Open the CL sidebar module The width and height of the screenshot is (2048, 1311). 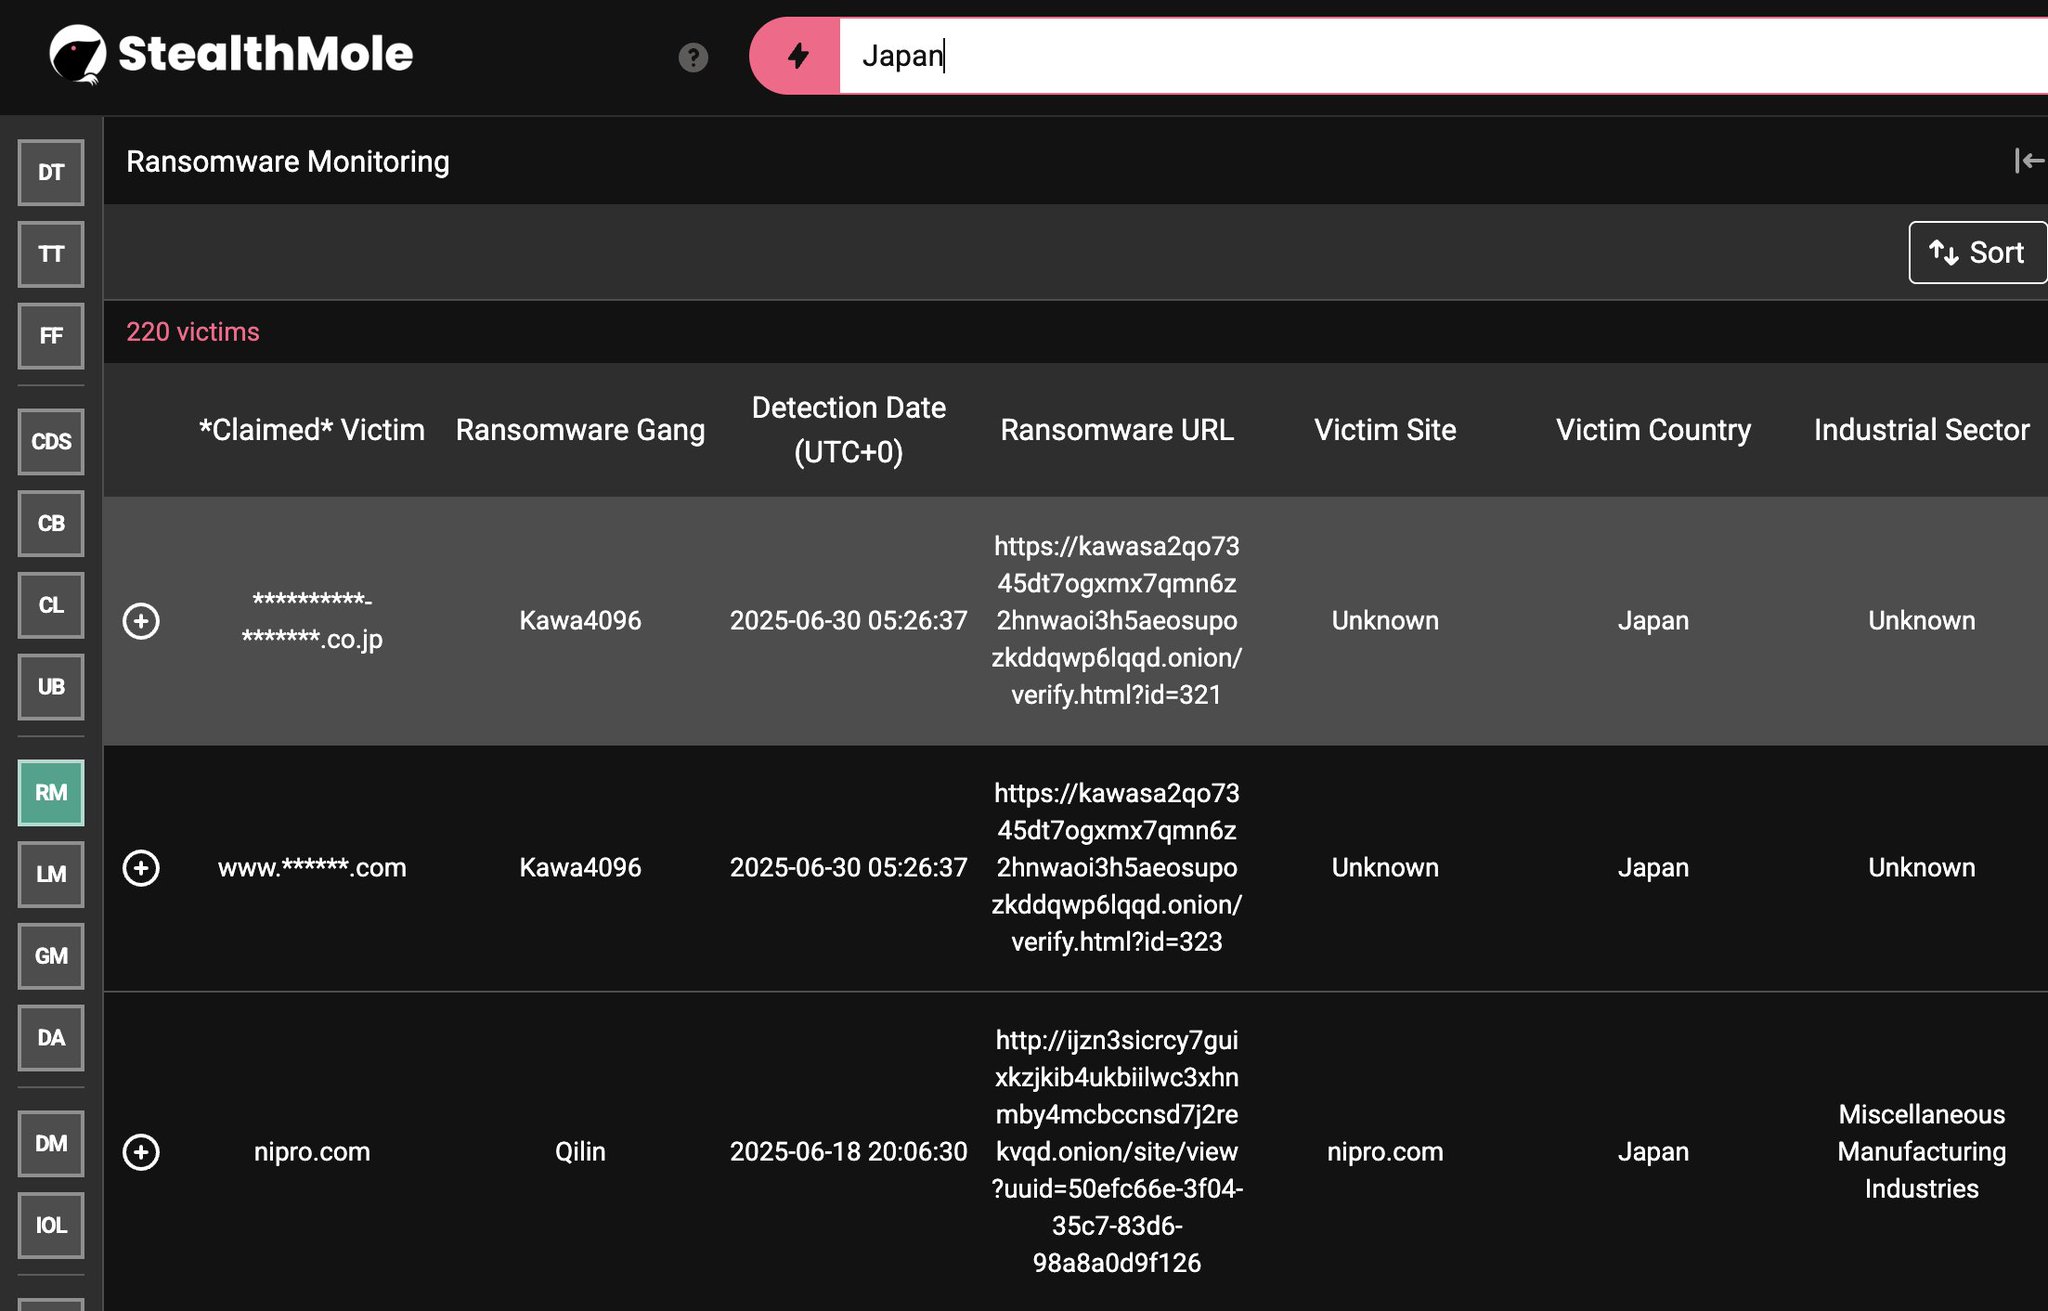(51, 605)
